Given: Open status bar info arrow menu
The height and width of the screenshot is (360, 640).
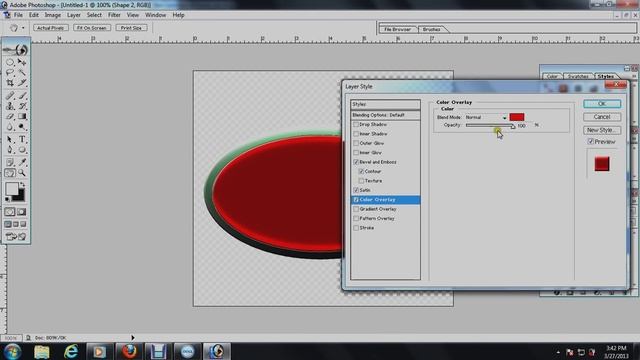Looking at the screenshot, I should tap(133, 338).
